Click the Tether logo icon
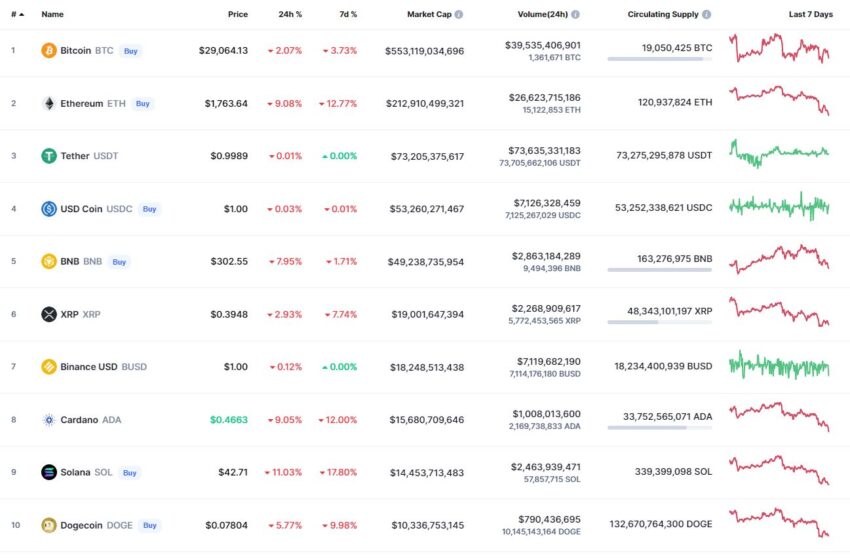The height and width of the screenshot is (558, 850). [49, 156]
